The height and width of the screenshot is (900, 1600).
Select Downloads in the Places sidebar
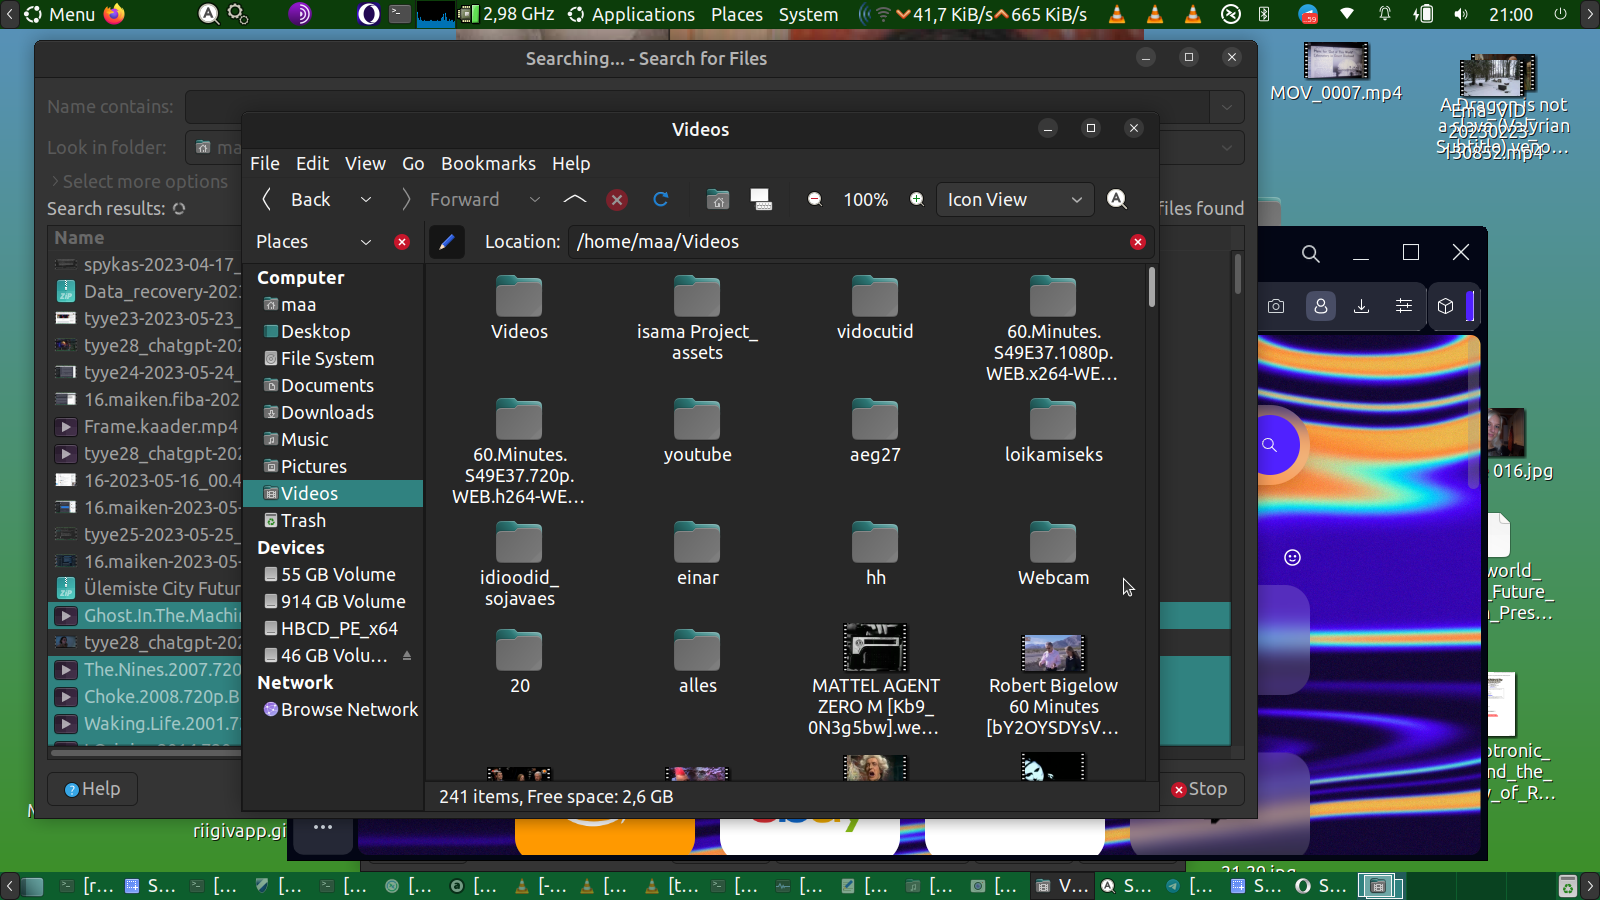(327, 413)
